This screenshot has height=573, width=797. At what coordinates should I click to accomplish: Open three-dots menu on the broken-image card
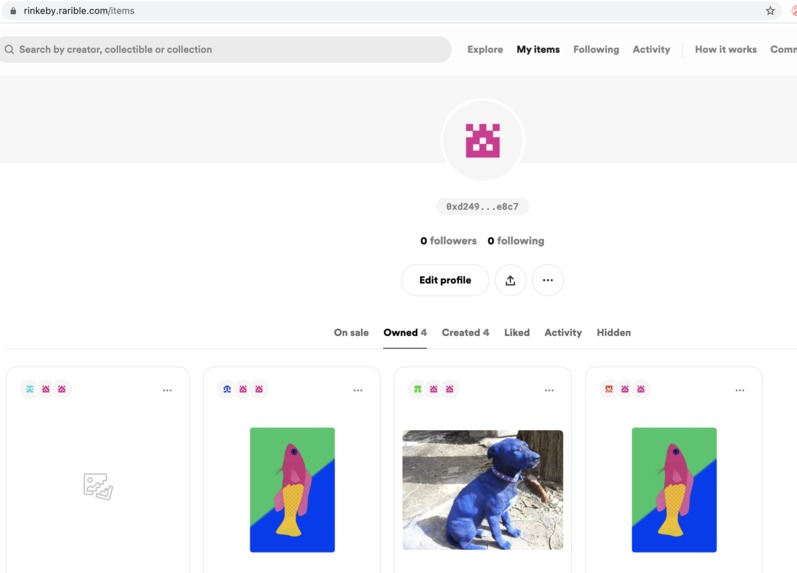point(167,390)
